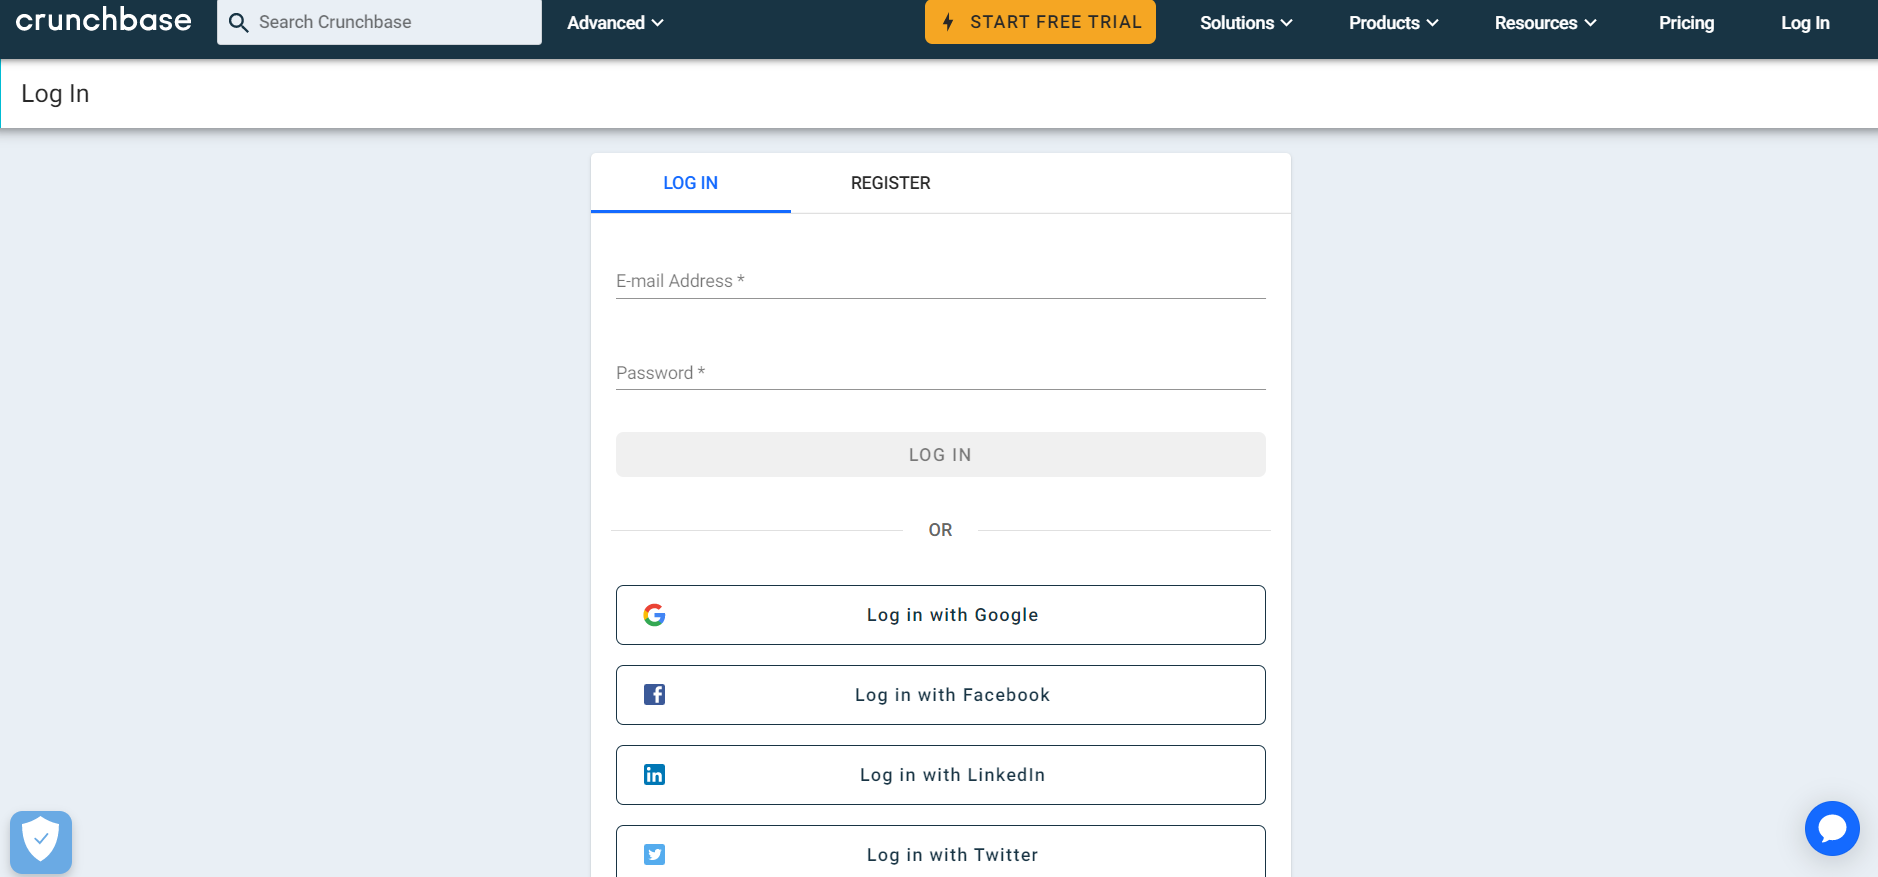Image resolution: width=1878 pixels, height=877 pixels.
Task: Click the lightning bolt trial icon
Action: click(948, 22)
